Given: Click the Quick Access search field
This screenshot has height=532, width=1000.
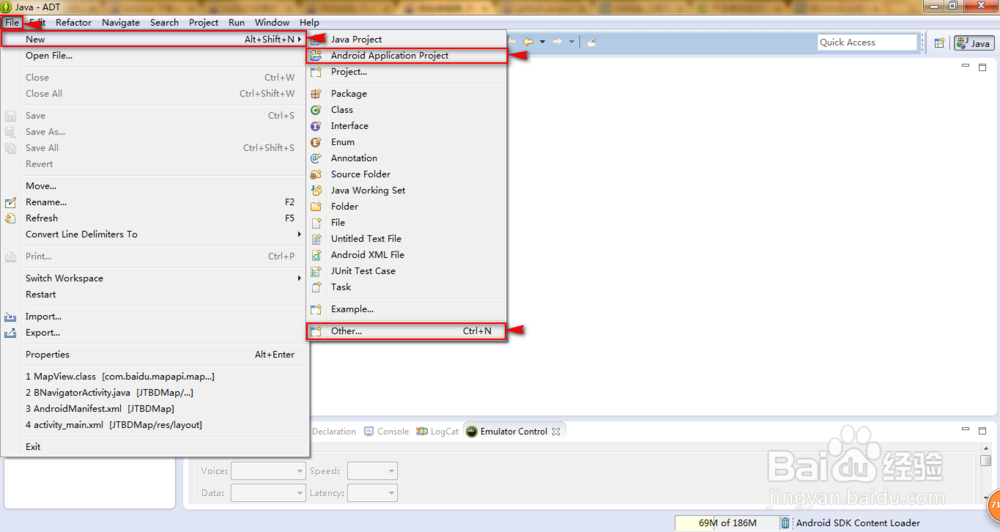Looking at the screenshot, I should coord(867,42).
